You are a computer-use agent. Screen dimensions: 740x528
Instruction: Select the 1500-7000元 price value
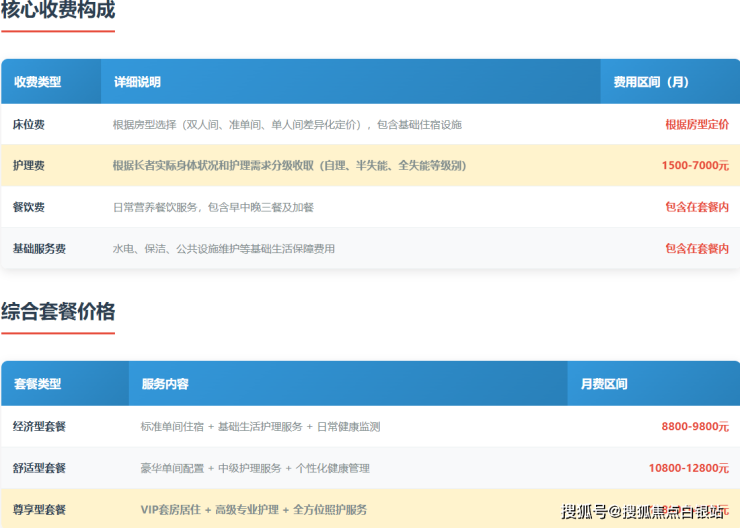[695, 165]
